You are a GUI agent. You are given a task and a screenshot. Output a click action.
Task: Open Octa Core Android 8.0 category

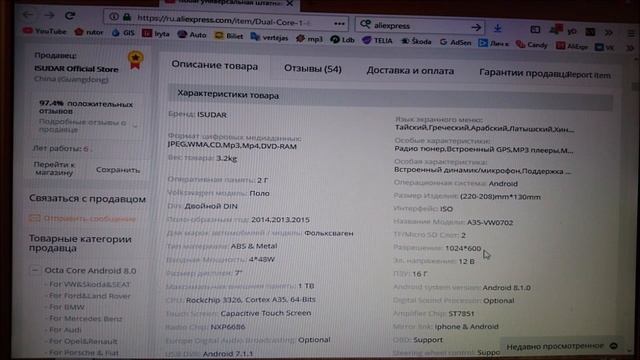point(90,270)
